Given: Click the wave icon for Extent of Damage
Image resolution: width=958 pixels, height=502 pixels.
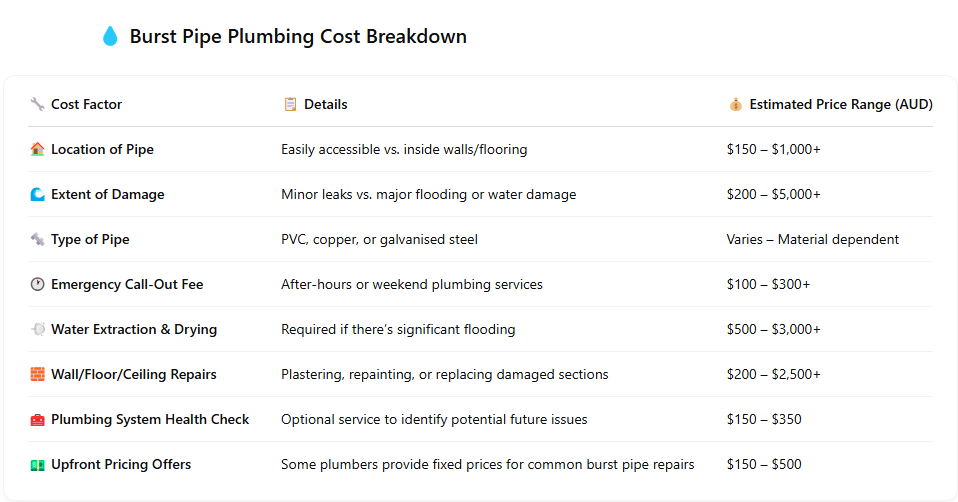Looking at the screenshot, I should [37, 194].
